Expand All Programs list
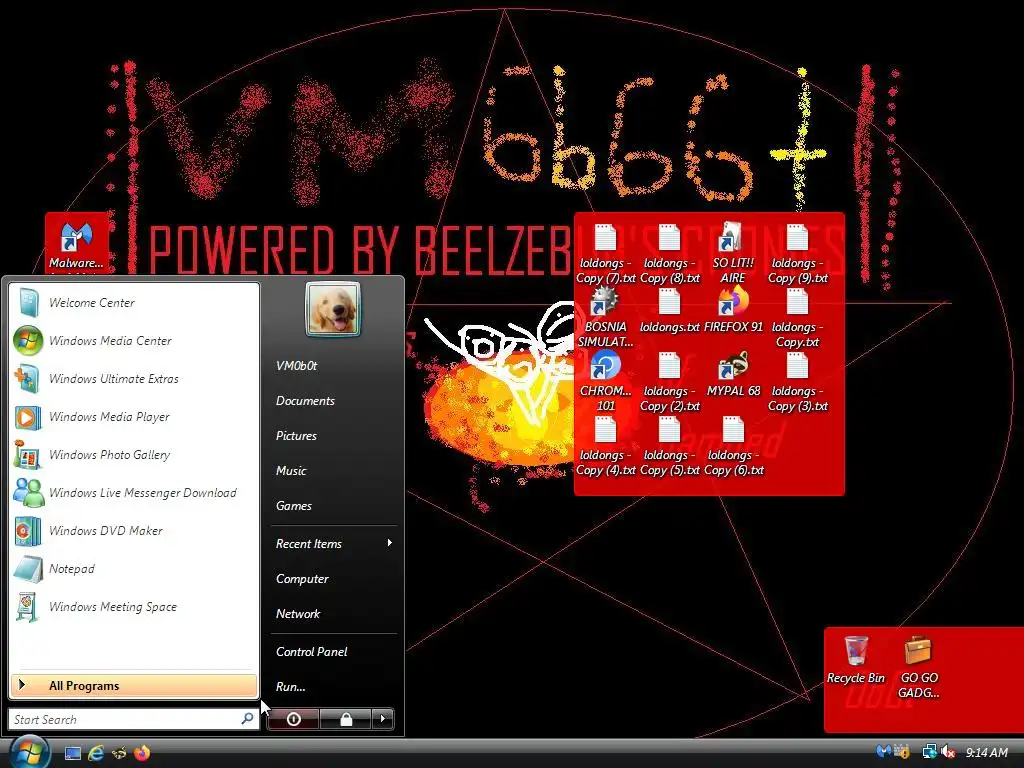 coord(134,685)
